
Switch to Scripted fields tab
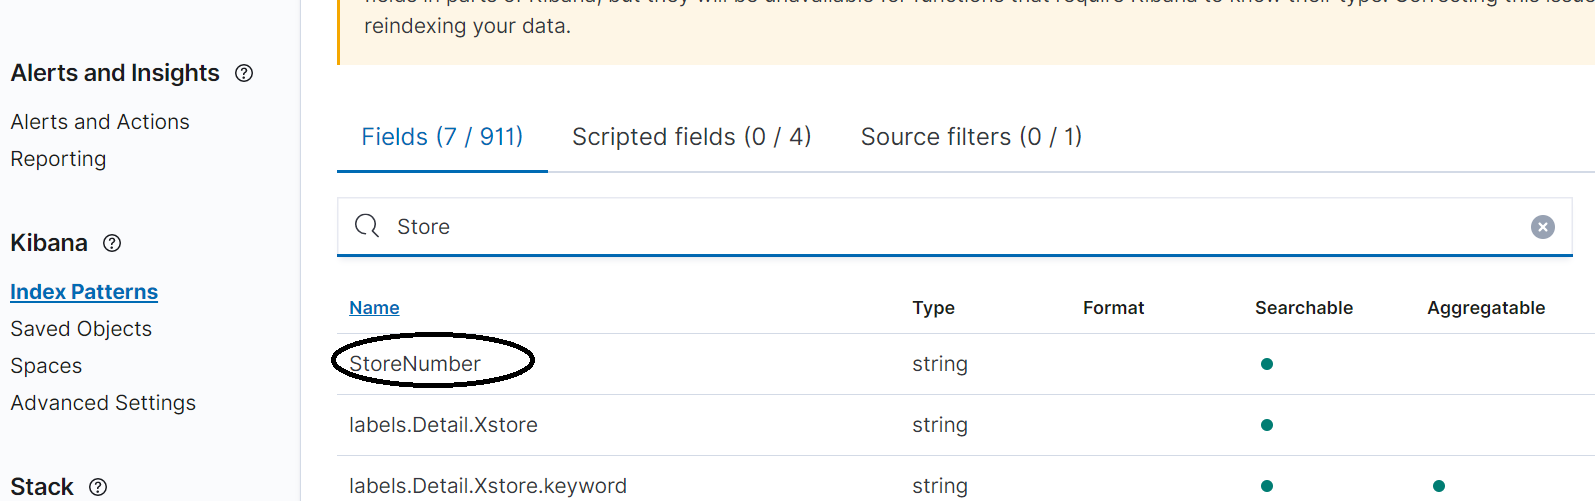[691, 137]
